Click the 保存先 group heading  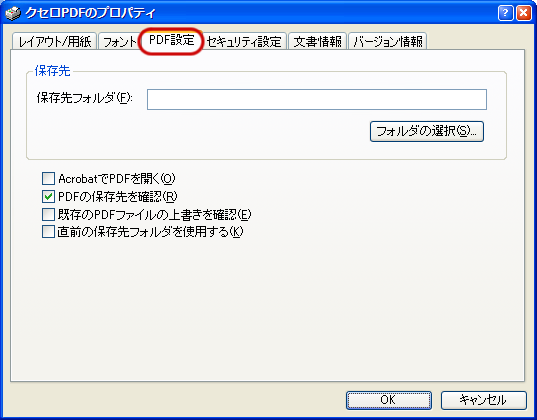coord(52,71)
